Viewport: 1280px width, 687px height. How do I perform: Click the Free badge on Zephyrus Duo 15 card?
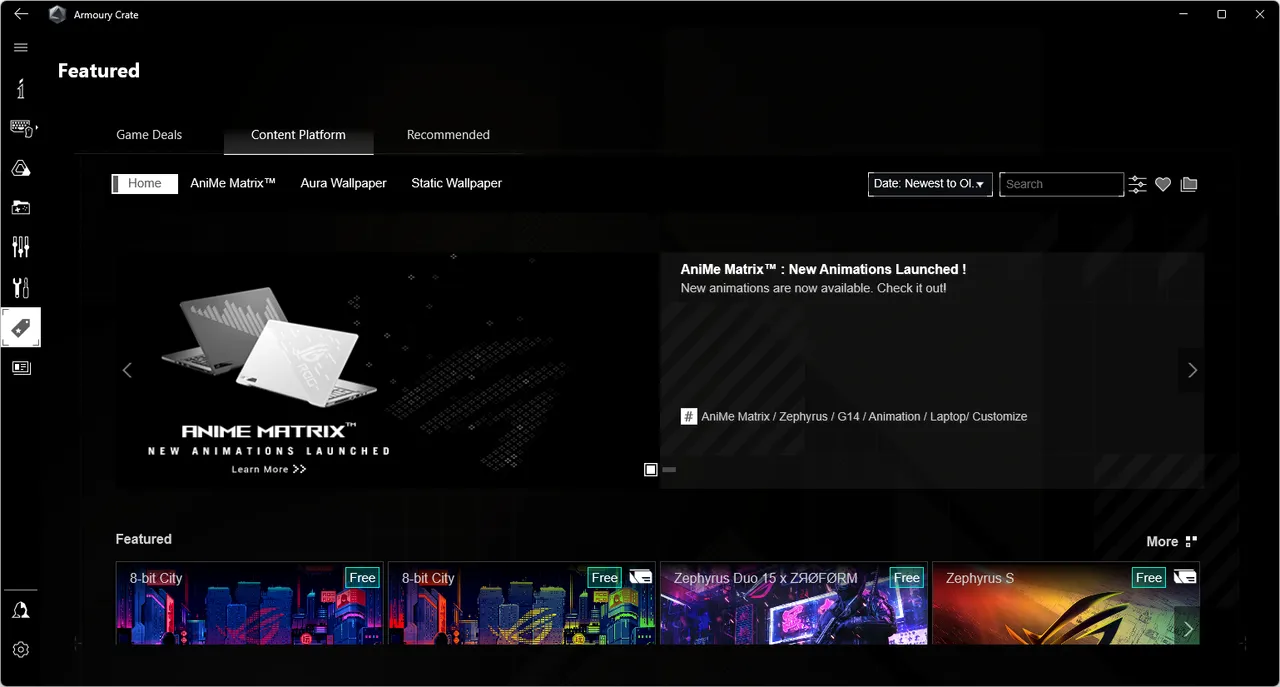pos(907,577)
